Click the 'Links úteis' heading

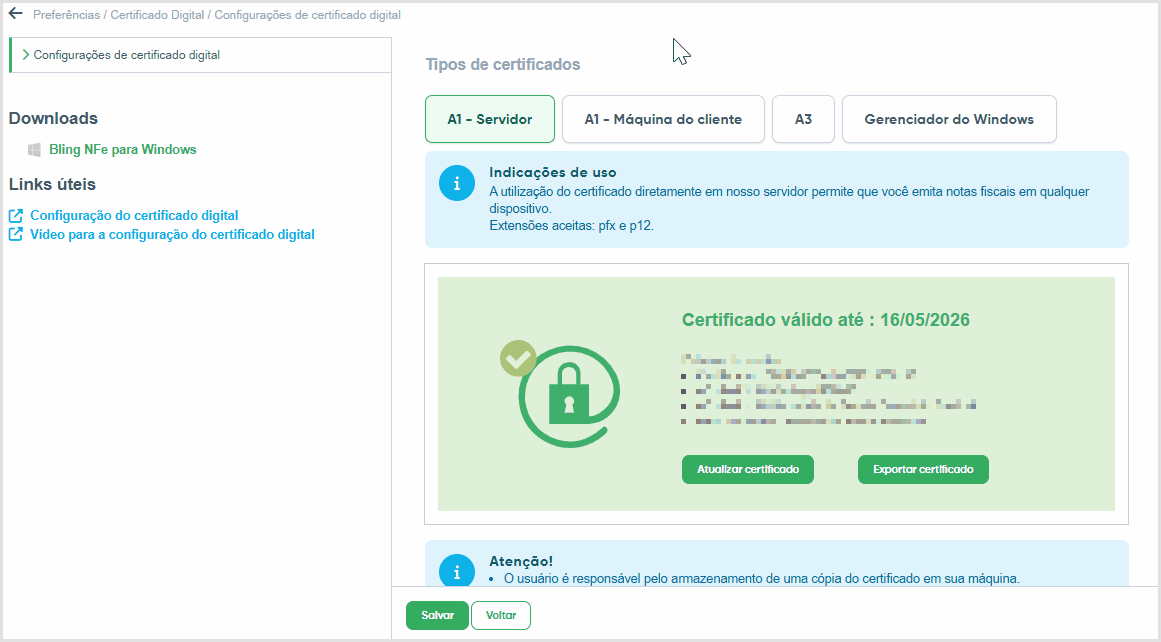click(x=53, y=184)
